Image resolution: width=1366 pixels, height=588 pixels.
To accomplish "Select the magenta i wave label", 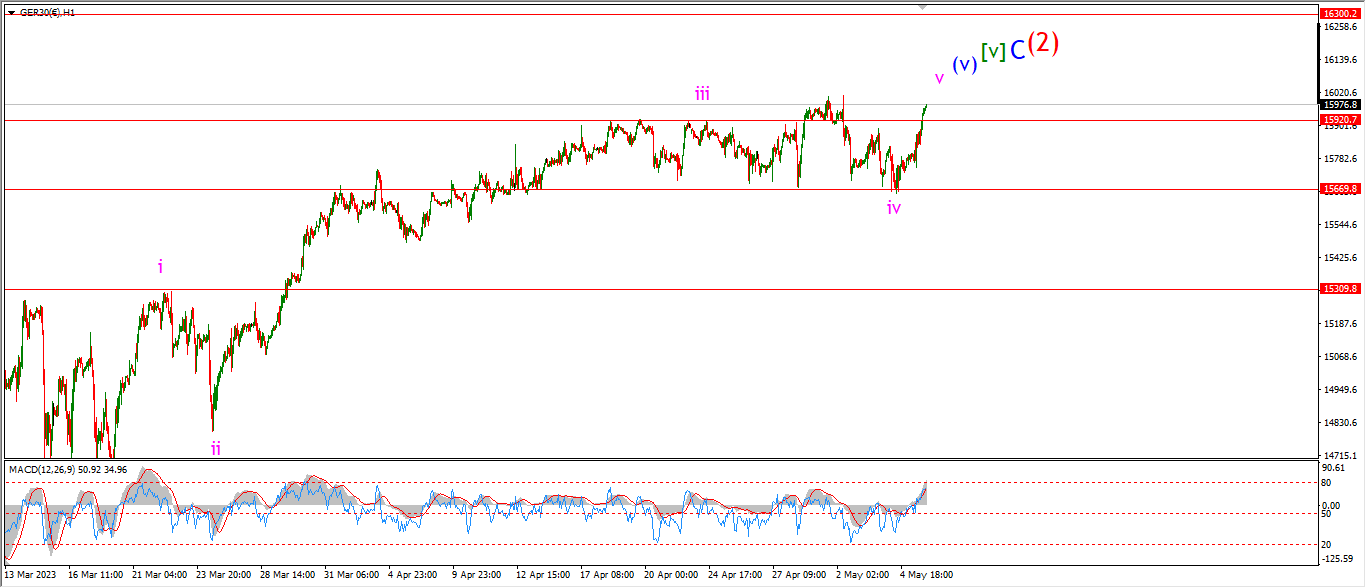I will click(160, 266).
